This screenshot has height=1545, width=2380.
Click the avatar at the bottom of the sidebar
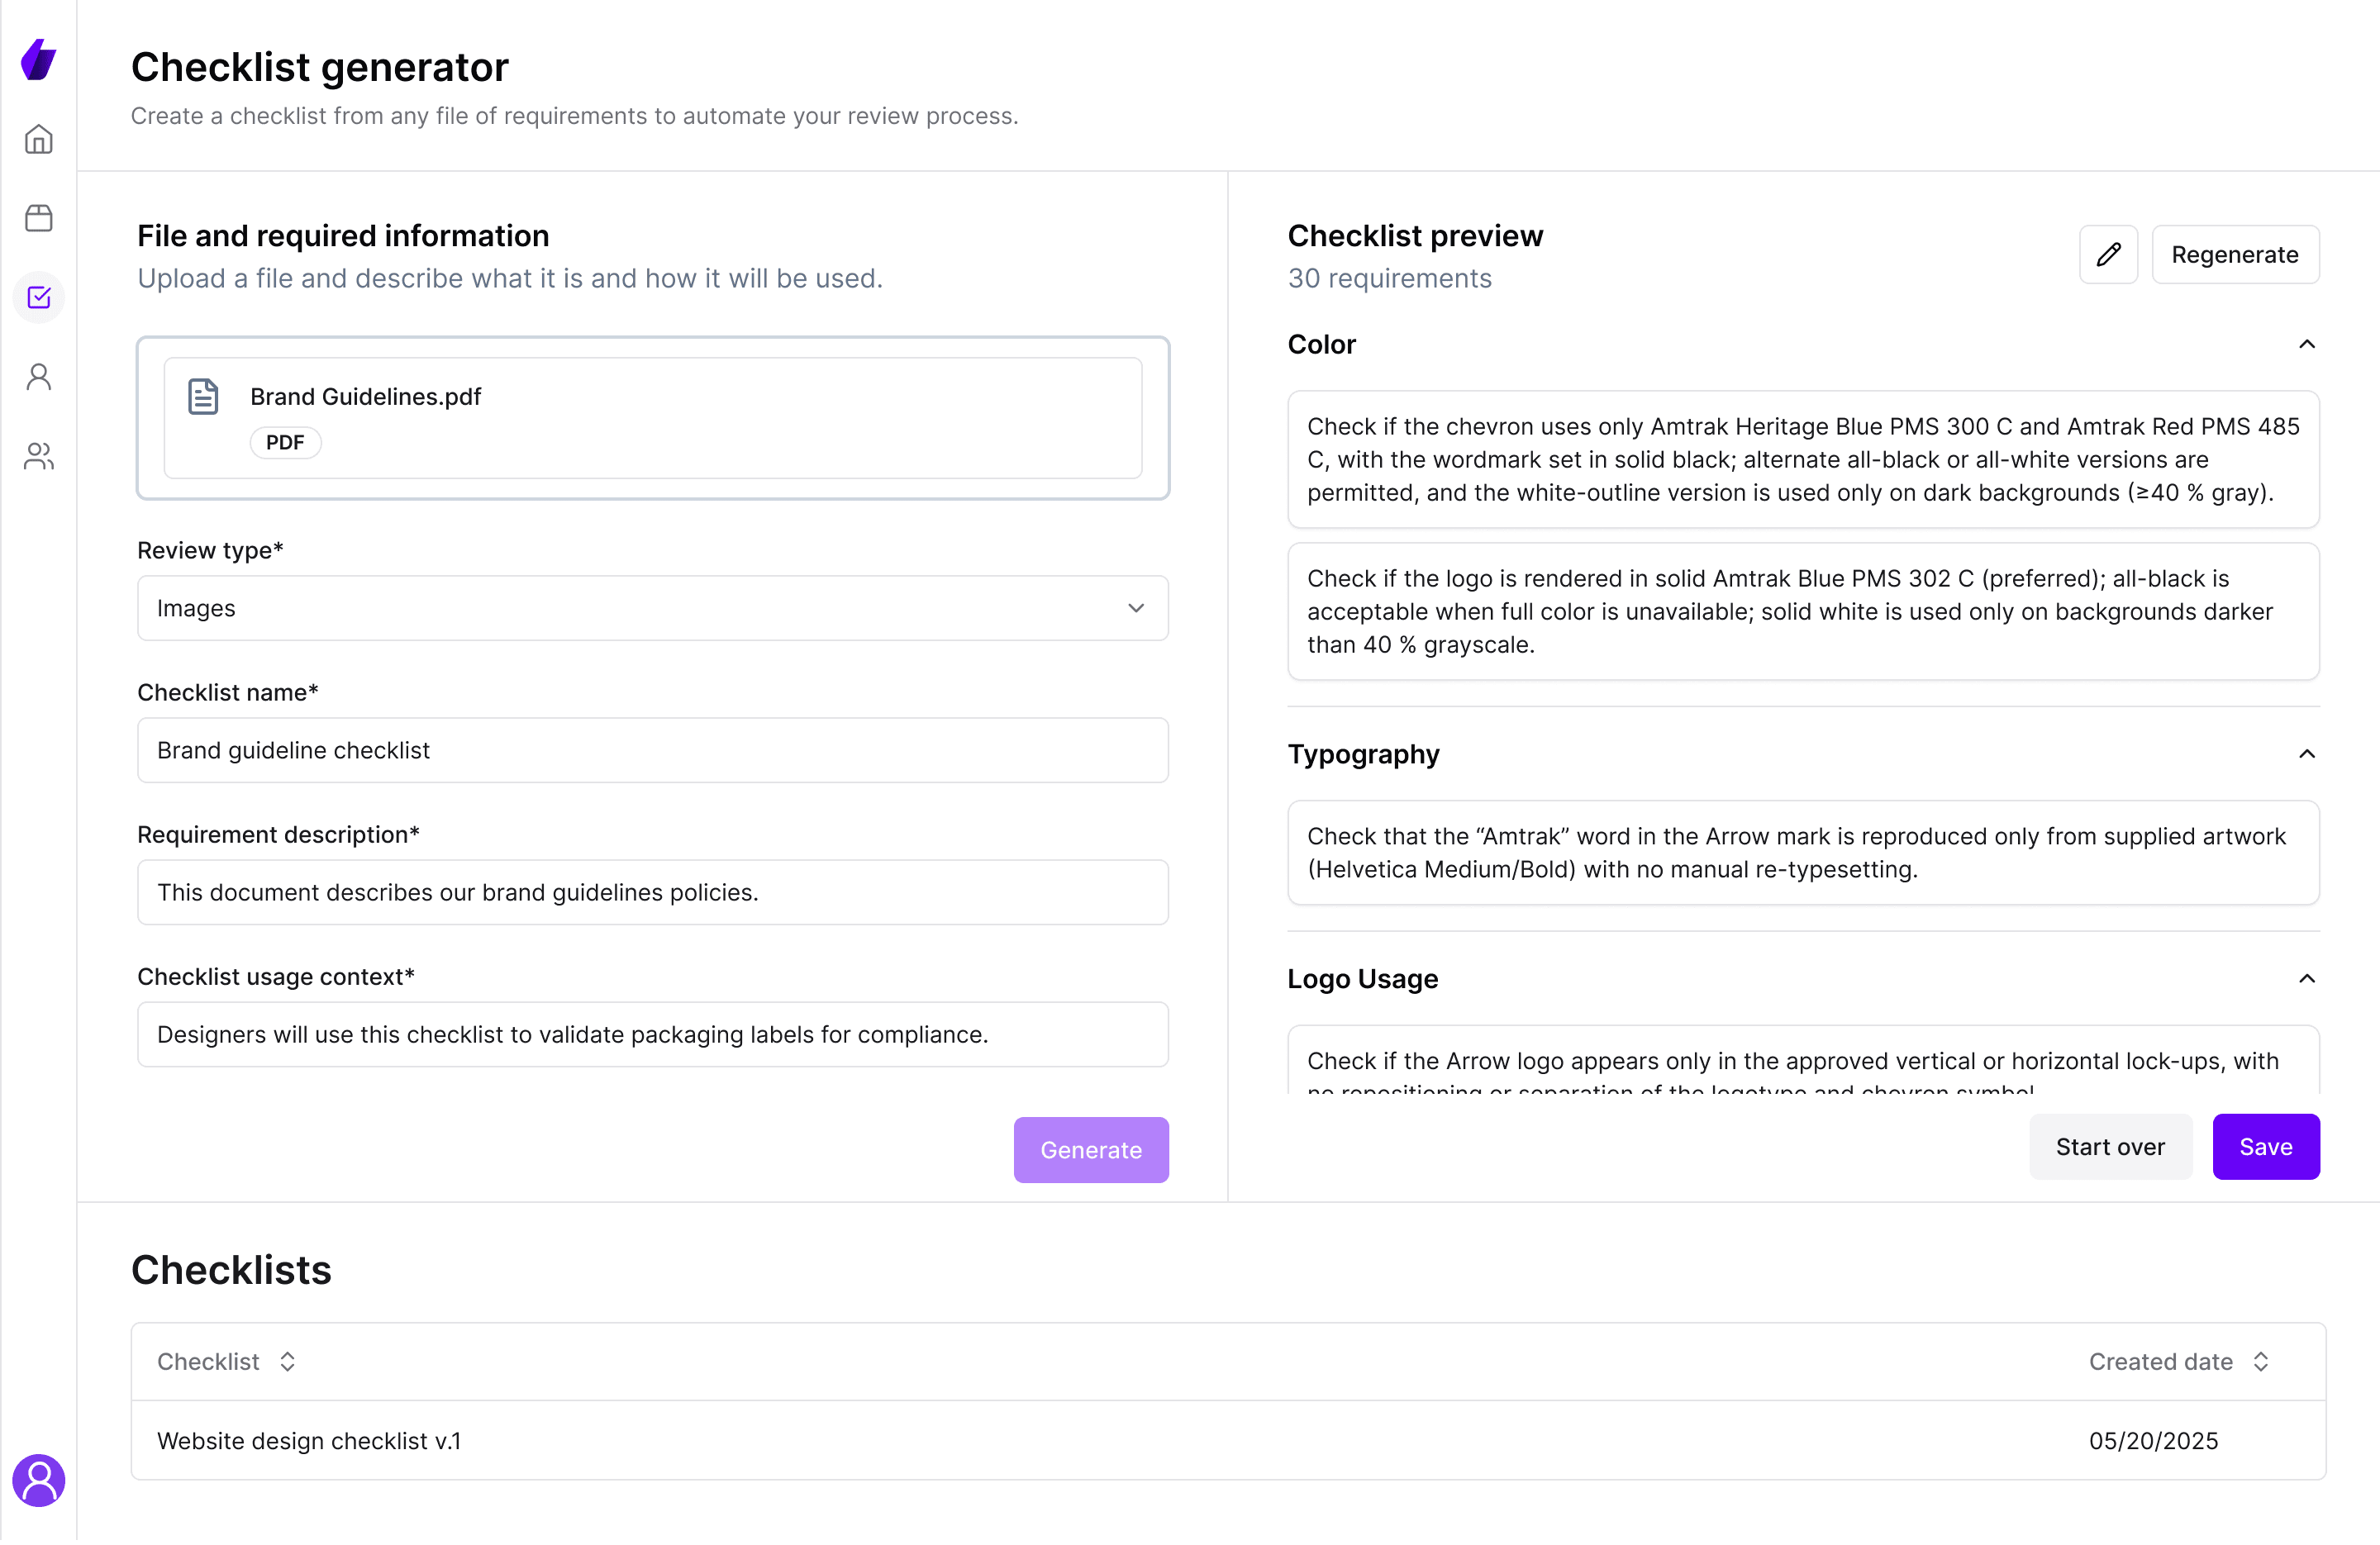tap(38, 1481)
